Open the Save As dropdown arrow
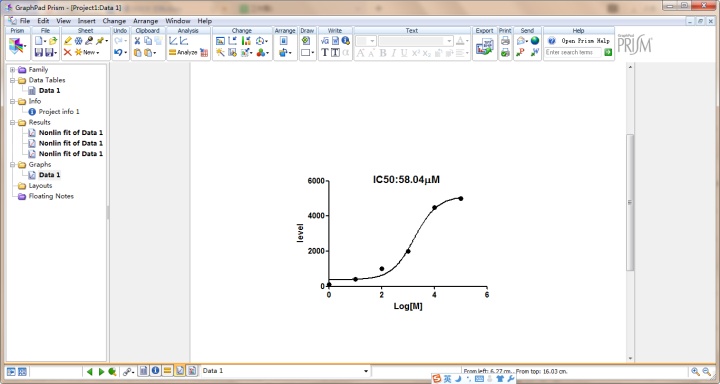 coord(56,53)
